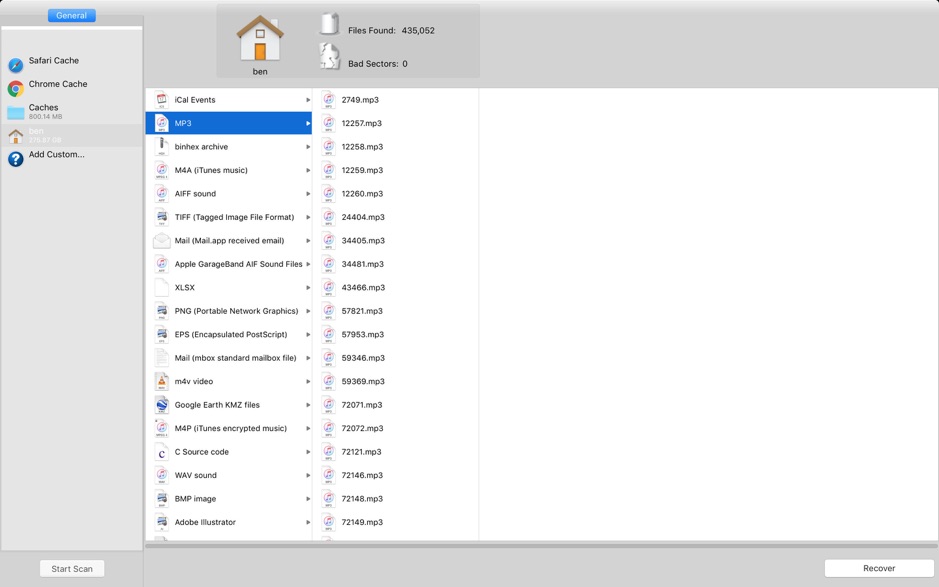Expand the XLSX category arrow
The width and height of the screenshot is (939, 587).
[x=308, y=288]
